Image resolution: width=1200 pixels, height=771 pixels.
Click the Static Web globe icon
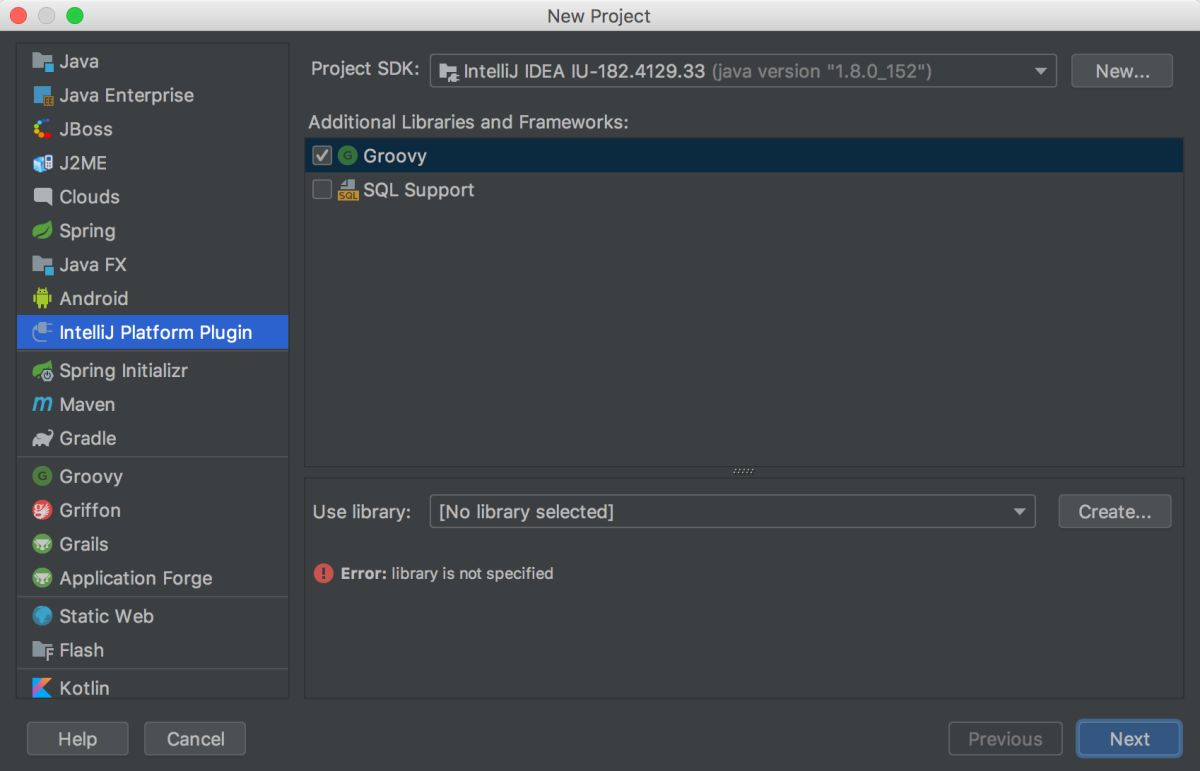click(42, 616)
